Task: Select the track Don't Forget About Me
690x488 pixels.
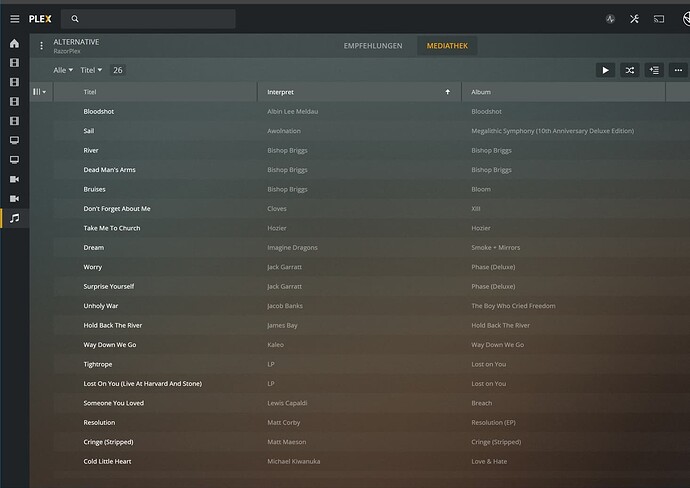Action: (117, 209)
